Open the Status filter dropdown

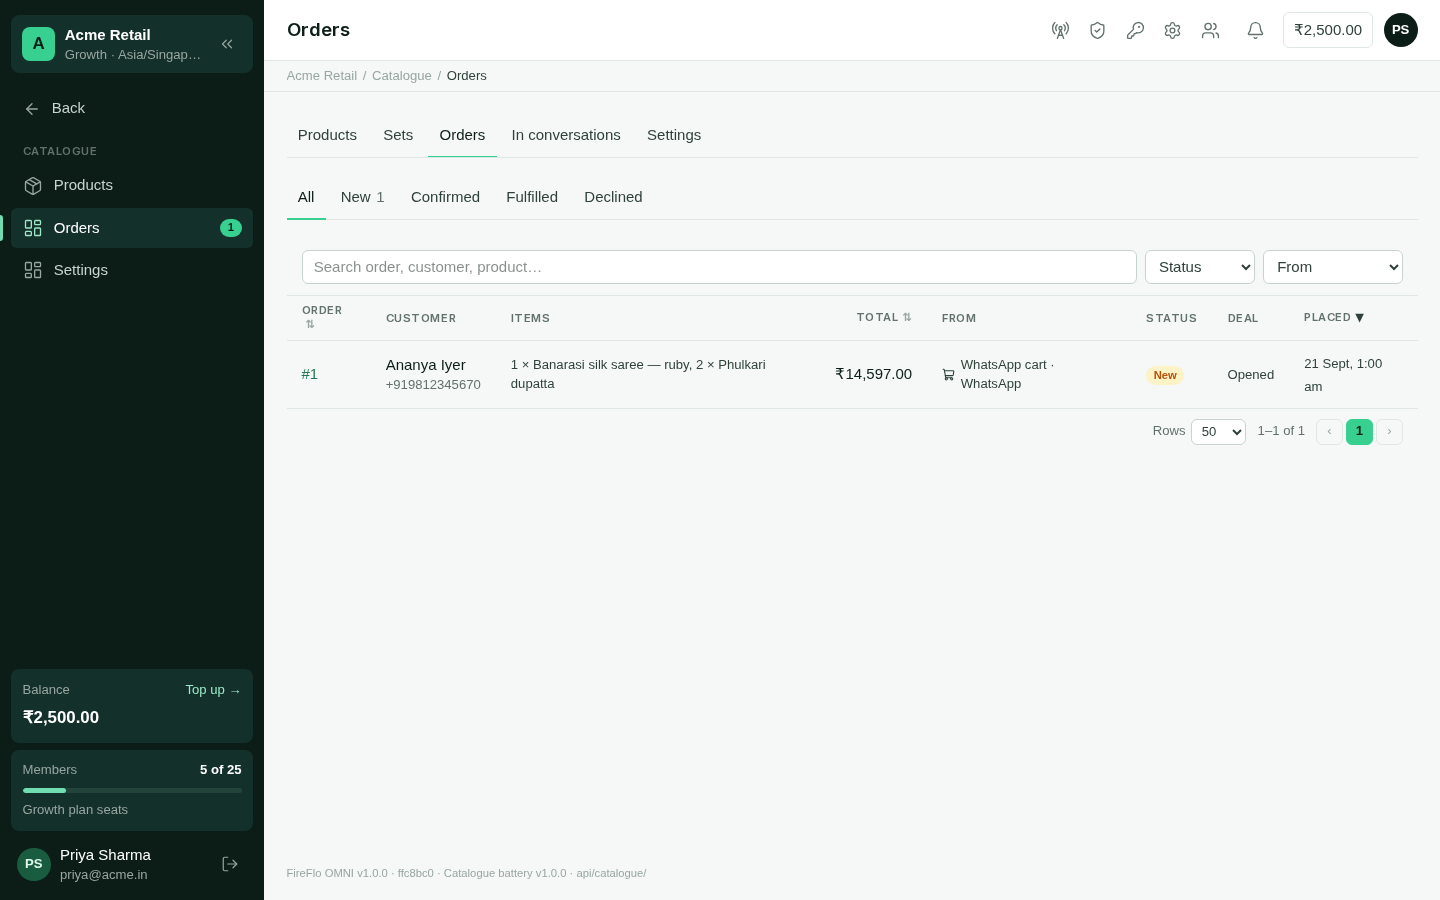point(1200,267)
